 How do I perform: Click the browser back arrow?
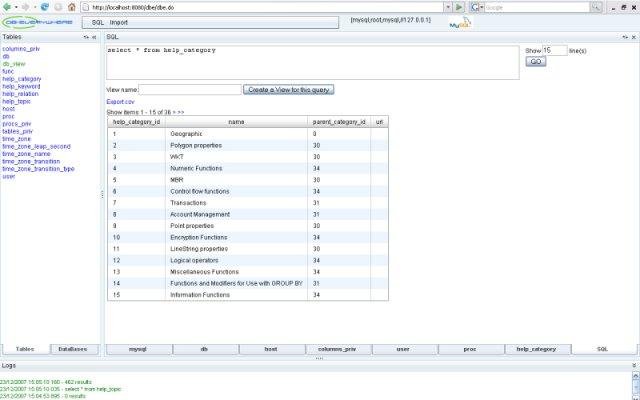coord(8,6)
